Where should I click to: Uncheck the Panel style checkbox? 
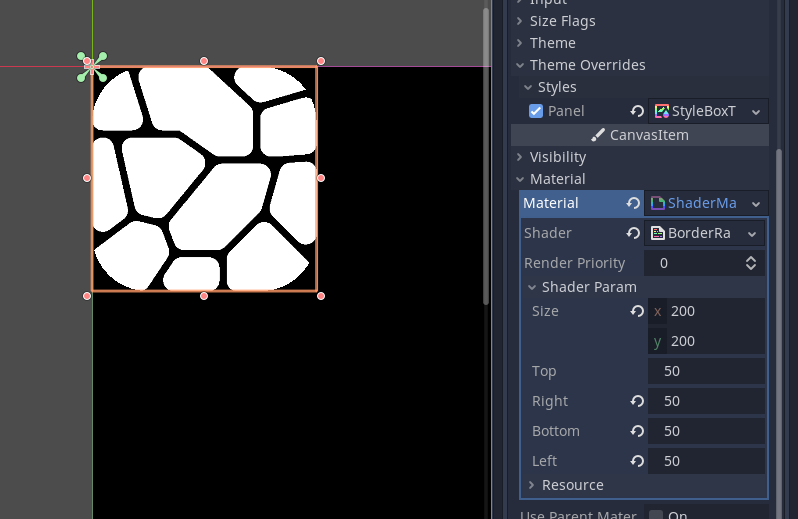(536, 111)
